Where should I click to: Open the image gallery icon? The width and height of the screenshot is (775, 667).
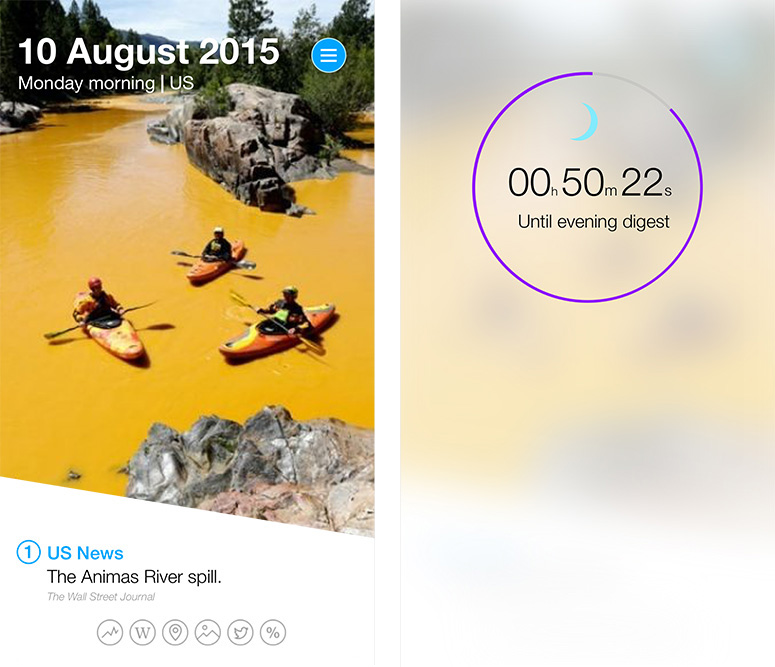point(208,632)
